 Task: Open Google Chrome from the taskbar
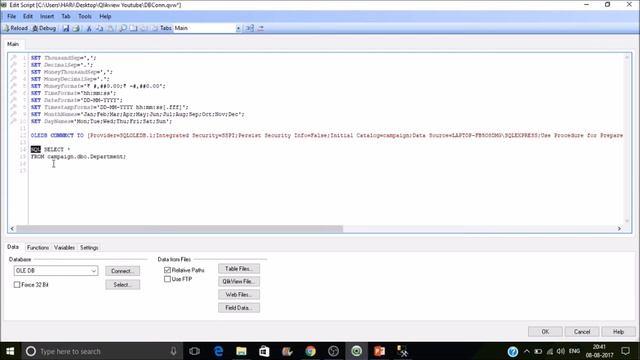tap(310, 351)
